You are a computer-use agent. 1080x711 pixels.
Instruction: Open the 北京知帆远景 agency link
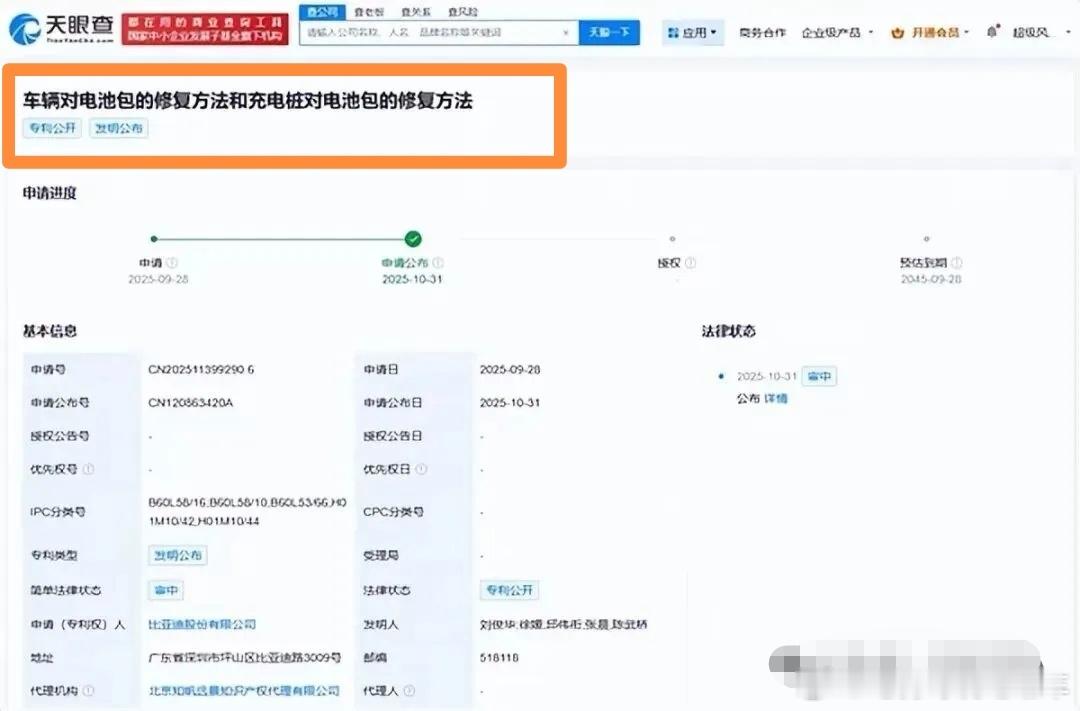tap(244, 690)
